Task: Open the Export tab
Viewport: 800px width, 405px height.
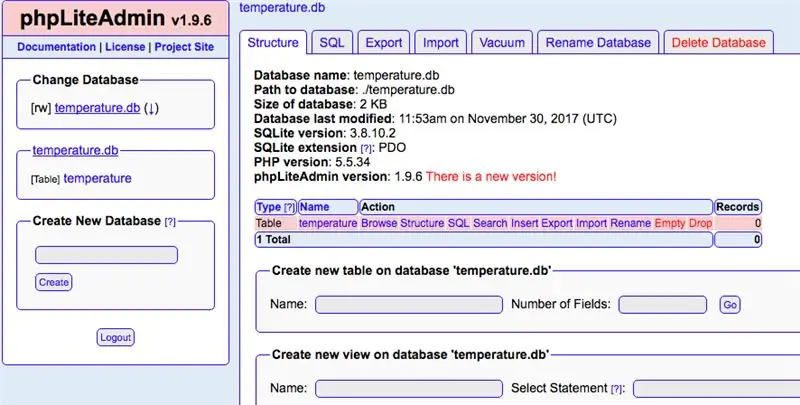Action: (x=384, y=43)
